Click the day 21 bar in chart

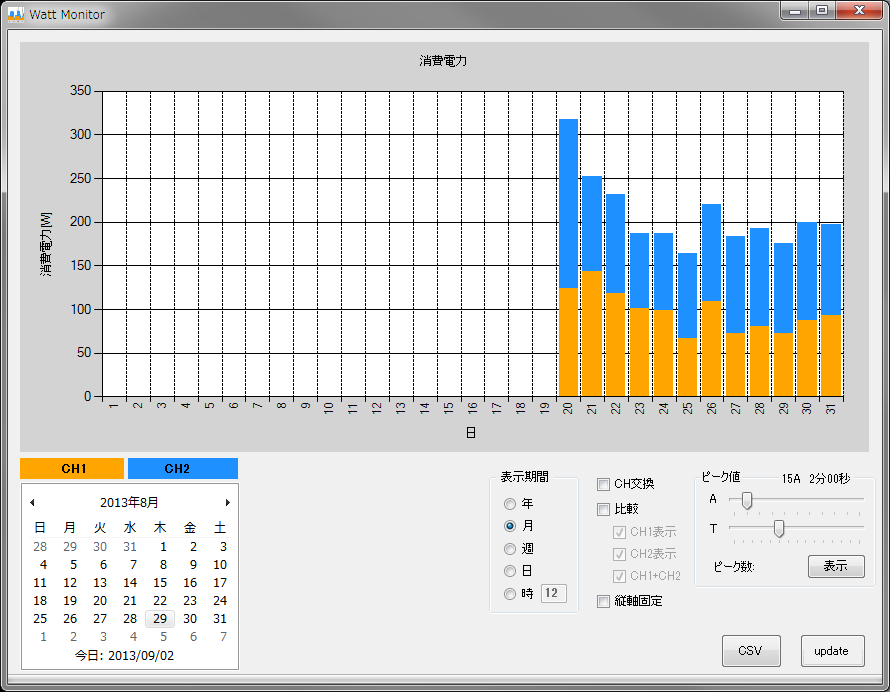(x=592, y=286)
